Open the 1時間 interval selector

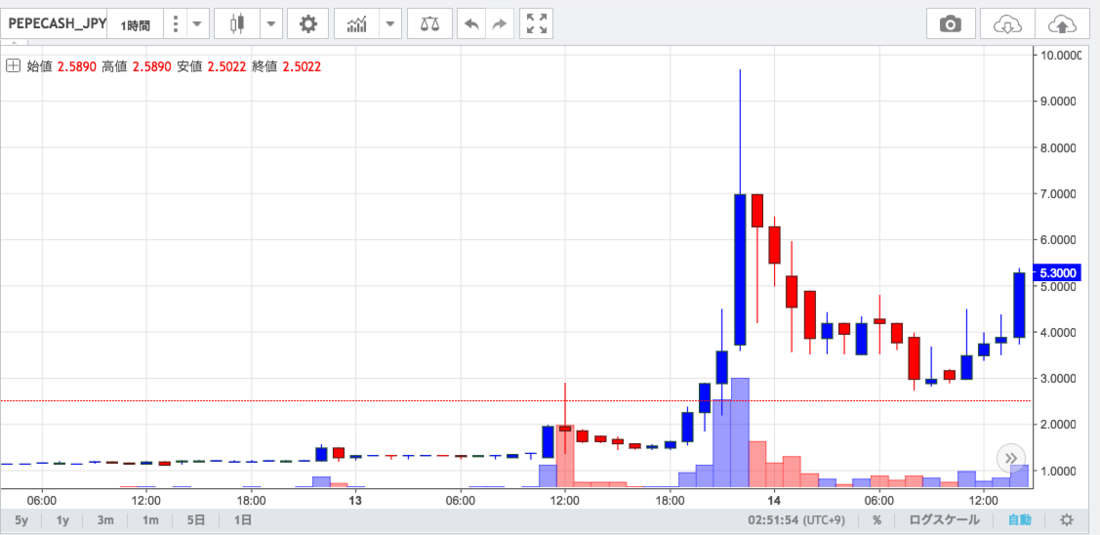(135, 24)
